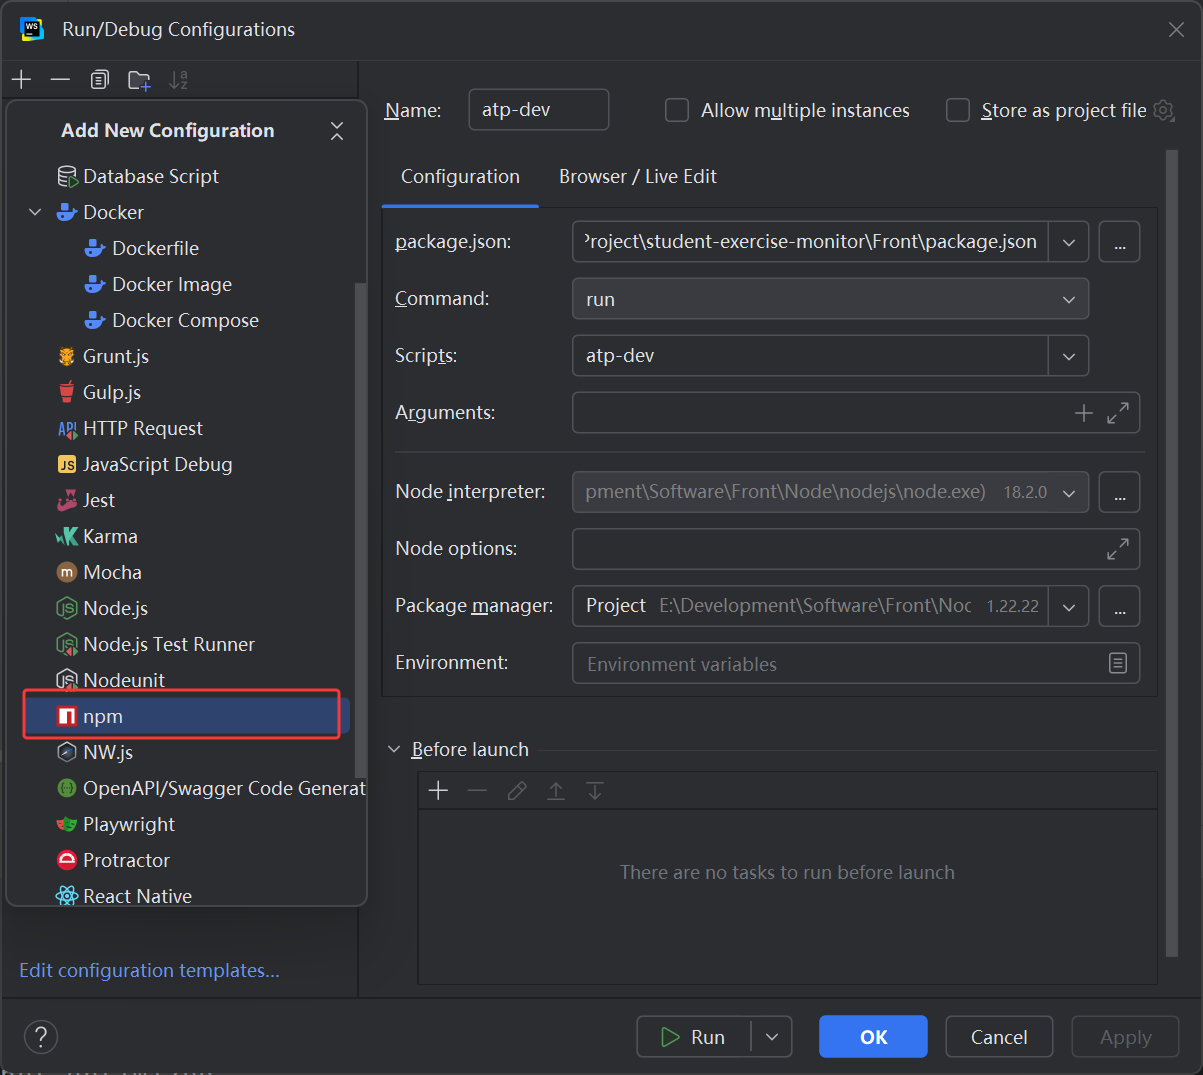The image size is (1203, 1075).
Task: Add a Before launch task
Action: click(x=438, y=791)
